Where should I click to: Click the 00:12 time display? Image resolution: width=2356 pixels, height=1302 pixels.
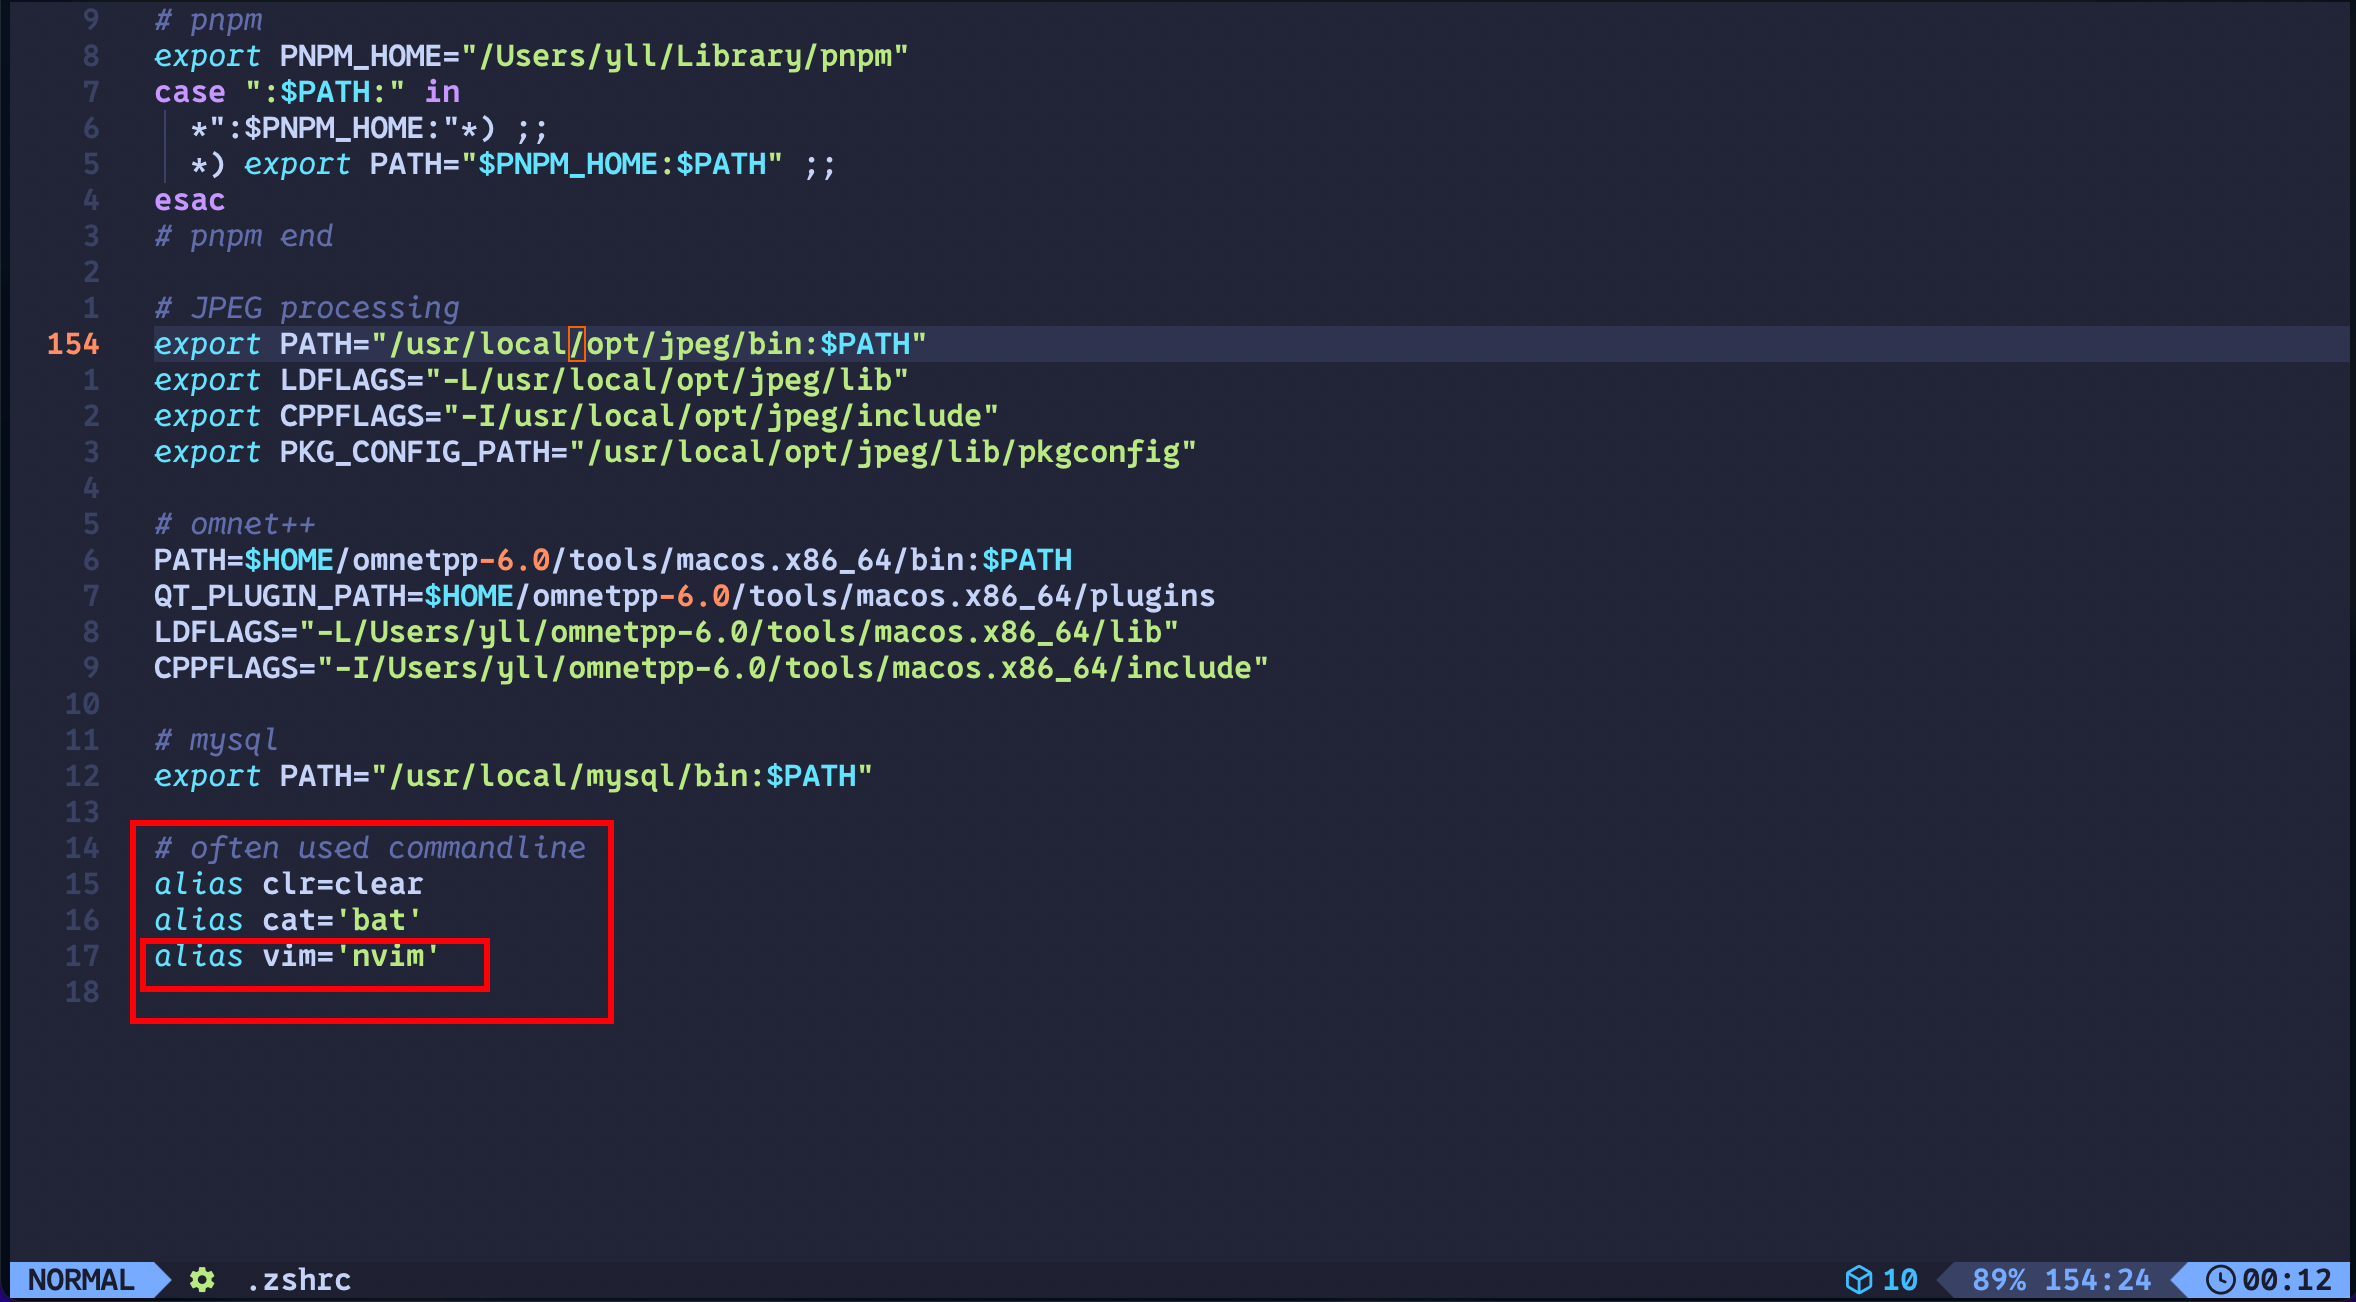[2286, 1280]
